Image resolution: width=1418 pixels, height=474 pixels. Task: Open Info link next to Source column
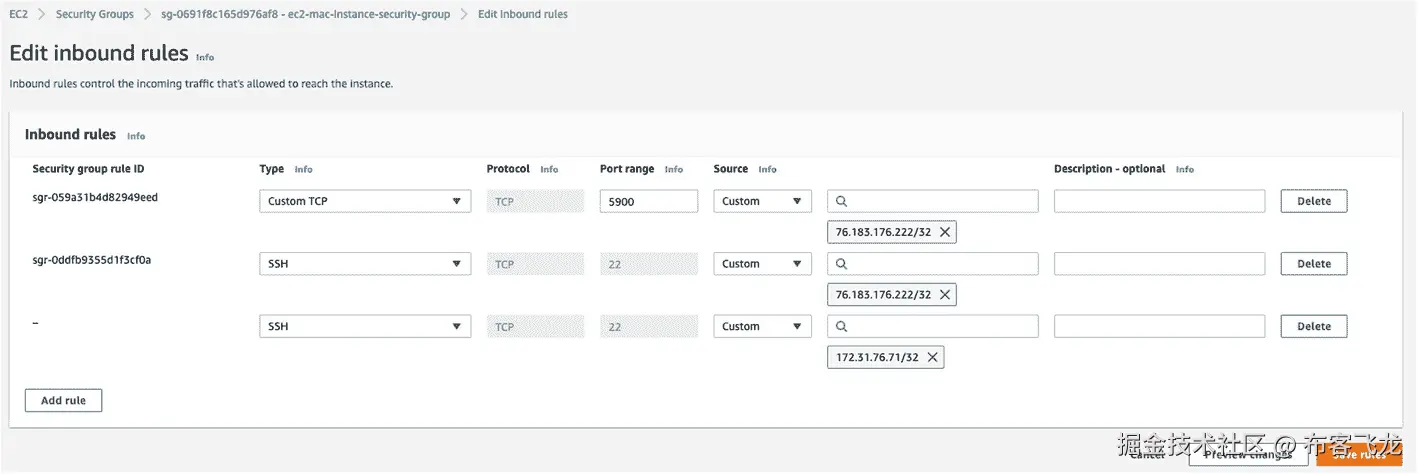pos(767,170)
